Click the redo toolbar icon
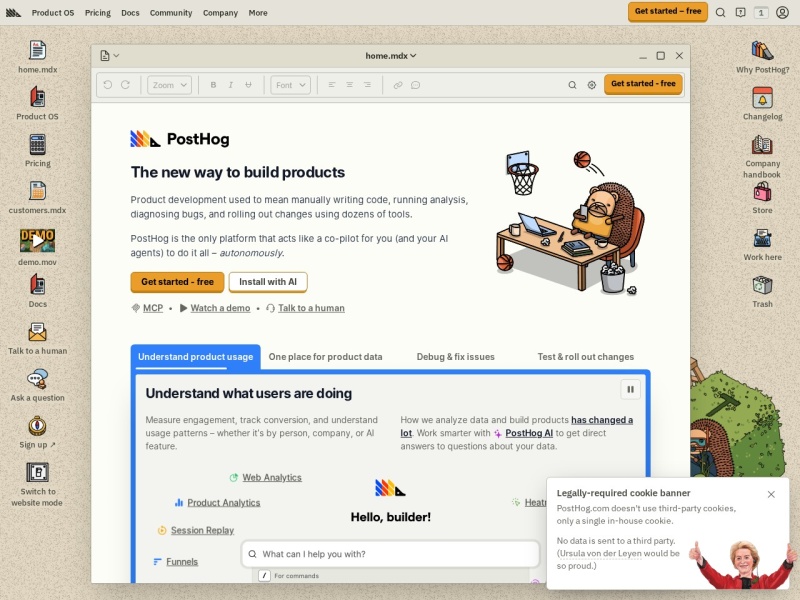 (126, 85)
